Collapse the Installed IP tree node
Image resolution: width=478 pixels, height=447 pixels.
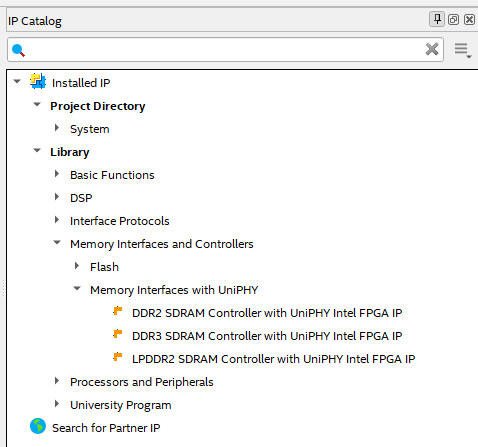(17, 81)
